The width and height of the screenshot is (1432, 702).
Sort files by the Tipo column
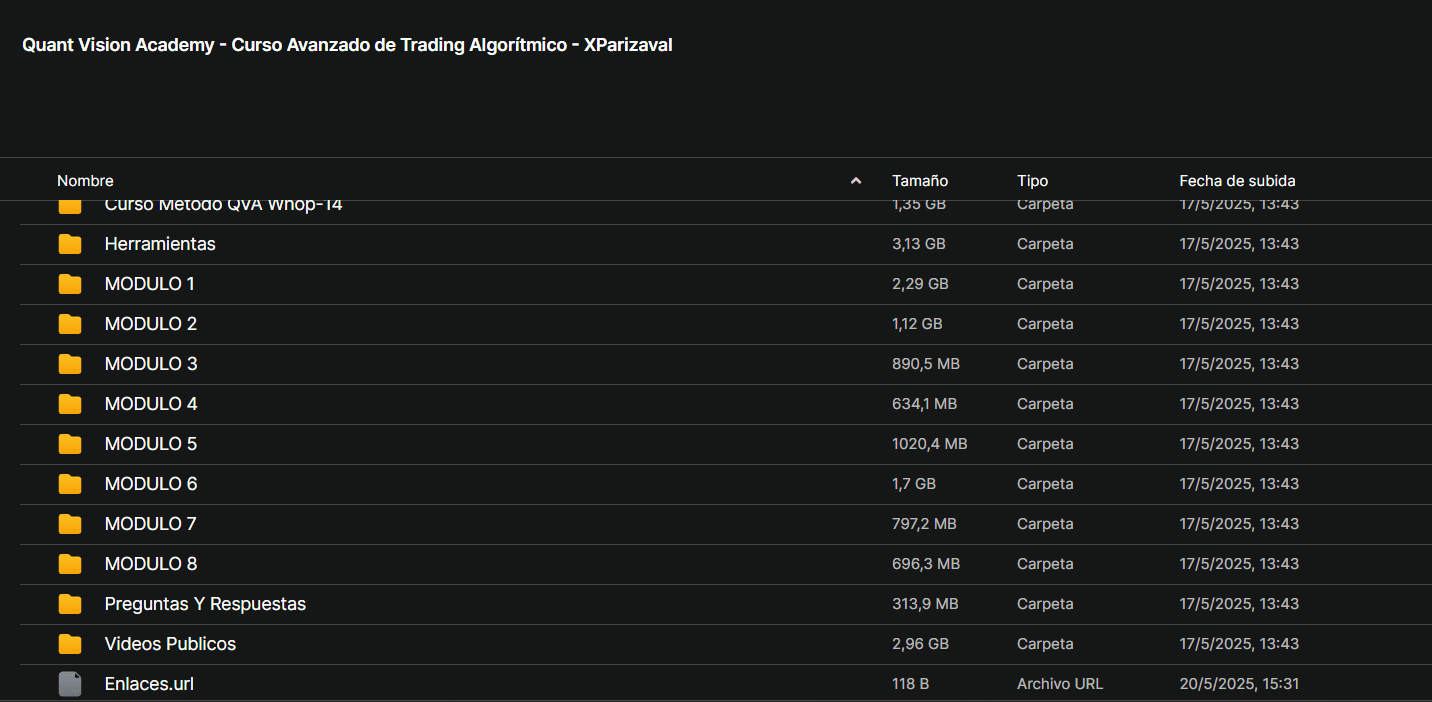pyautogui.click(x=1033, y=181)
